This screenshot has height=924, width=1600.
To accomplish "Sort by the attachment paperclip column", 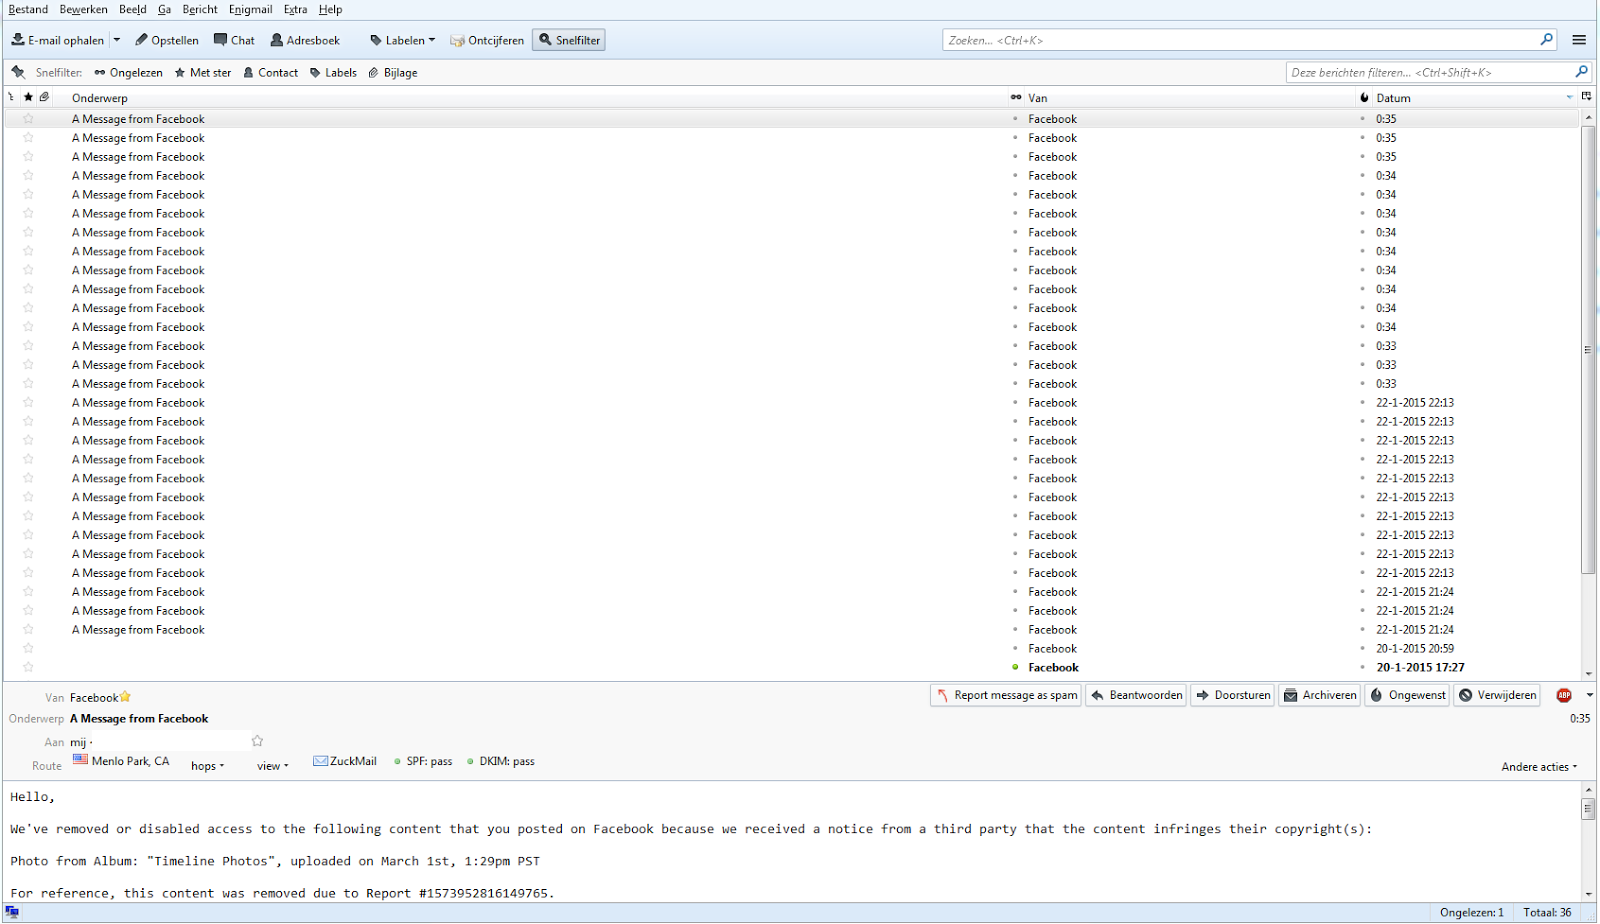I will pyautogui.click(x=44, y=97).
